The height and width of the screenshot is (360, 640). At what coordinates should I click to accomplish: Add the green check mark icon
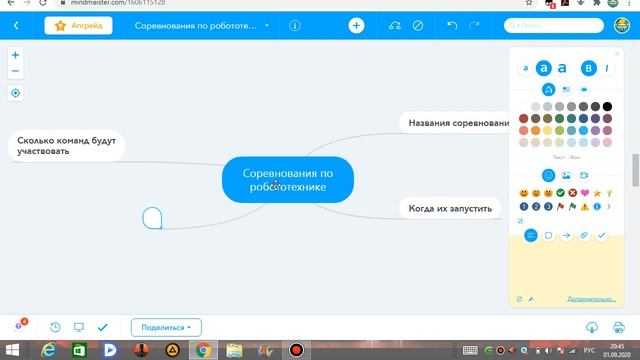coord(560,193)
